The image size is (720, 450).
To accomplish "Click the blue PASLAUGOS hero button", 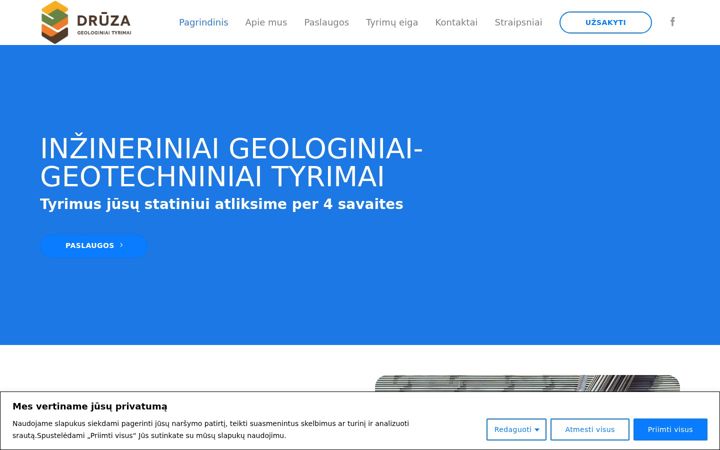I will coord(94,245).
